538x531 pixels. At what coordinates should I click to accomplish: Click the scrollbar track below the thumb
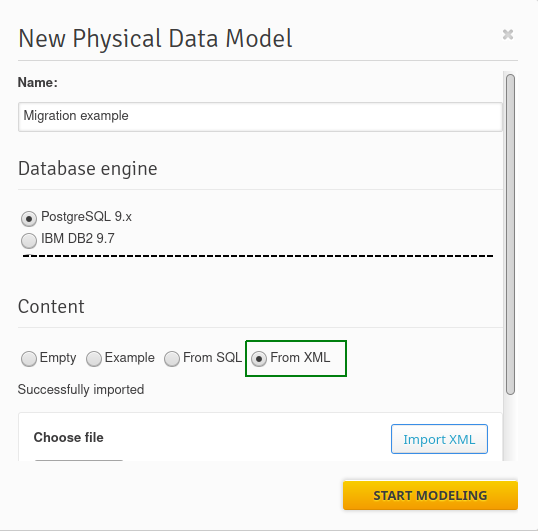tap(511, 427)
